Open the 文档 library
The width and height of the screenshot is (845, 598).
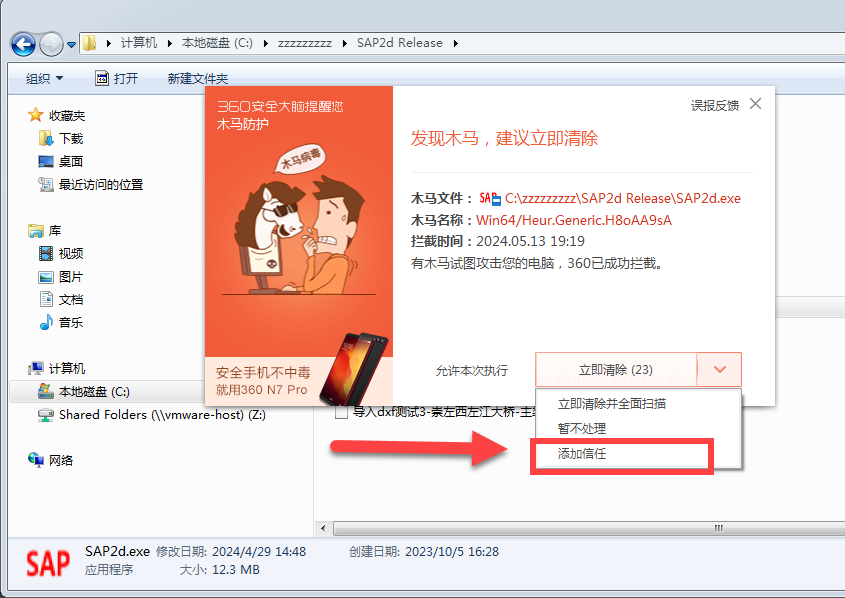[71, 300]
